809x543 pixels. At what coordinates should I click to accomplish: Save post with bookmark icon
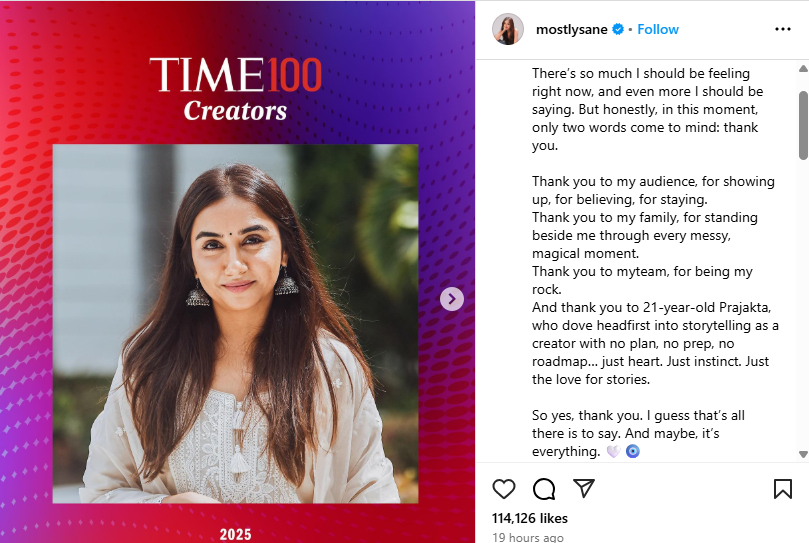point(783,489)
